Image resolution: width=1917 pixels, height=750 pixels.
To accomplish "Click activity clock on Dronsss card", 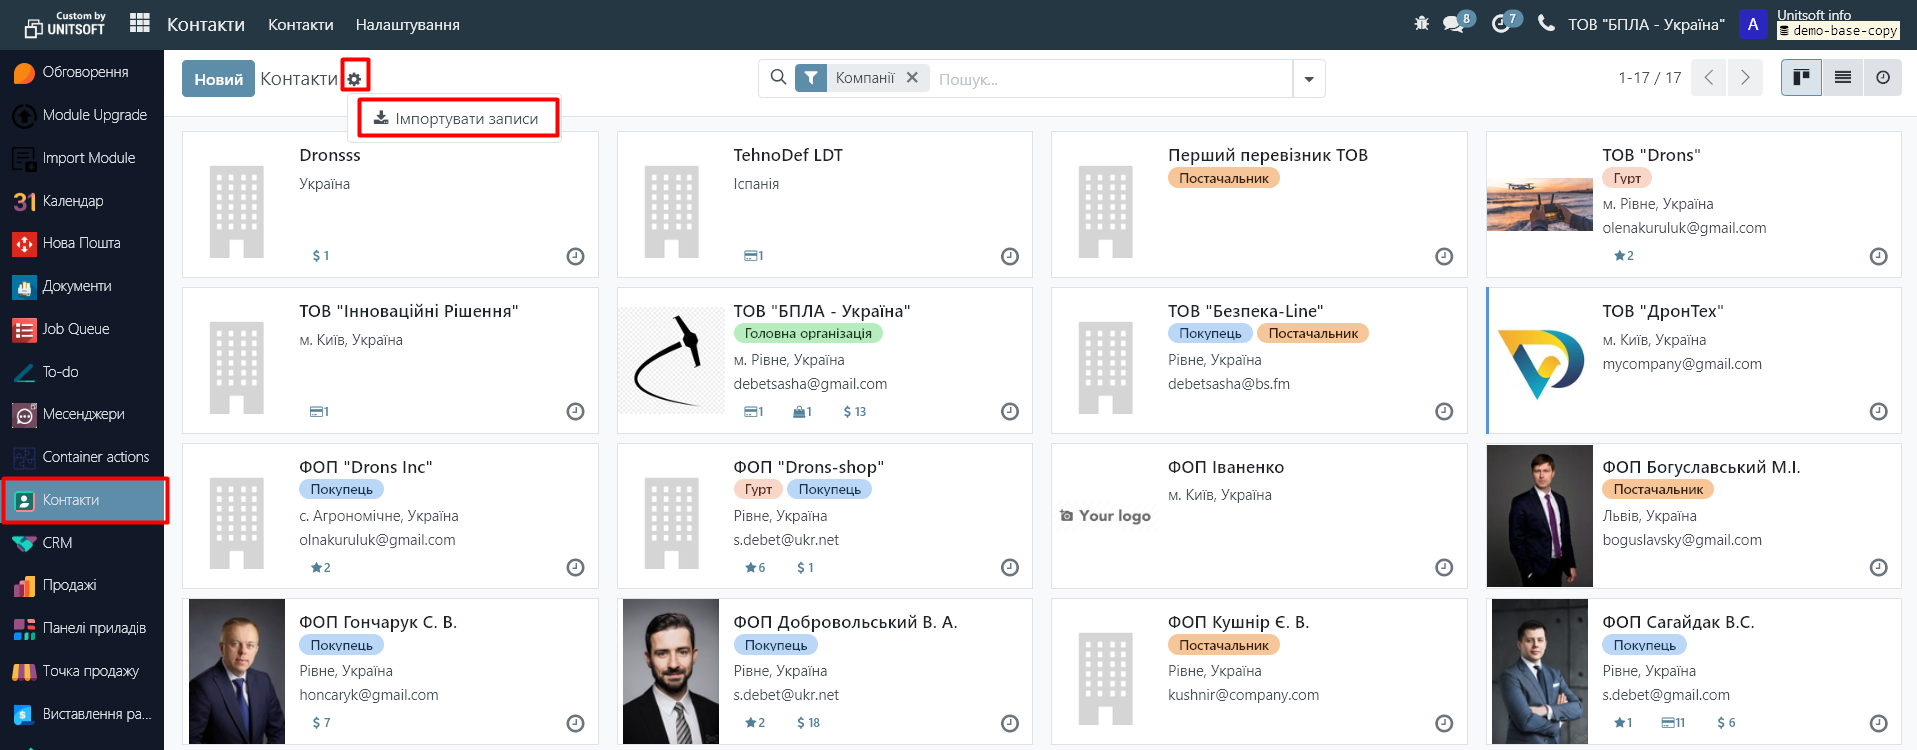I will [x=575, y=257].
